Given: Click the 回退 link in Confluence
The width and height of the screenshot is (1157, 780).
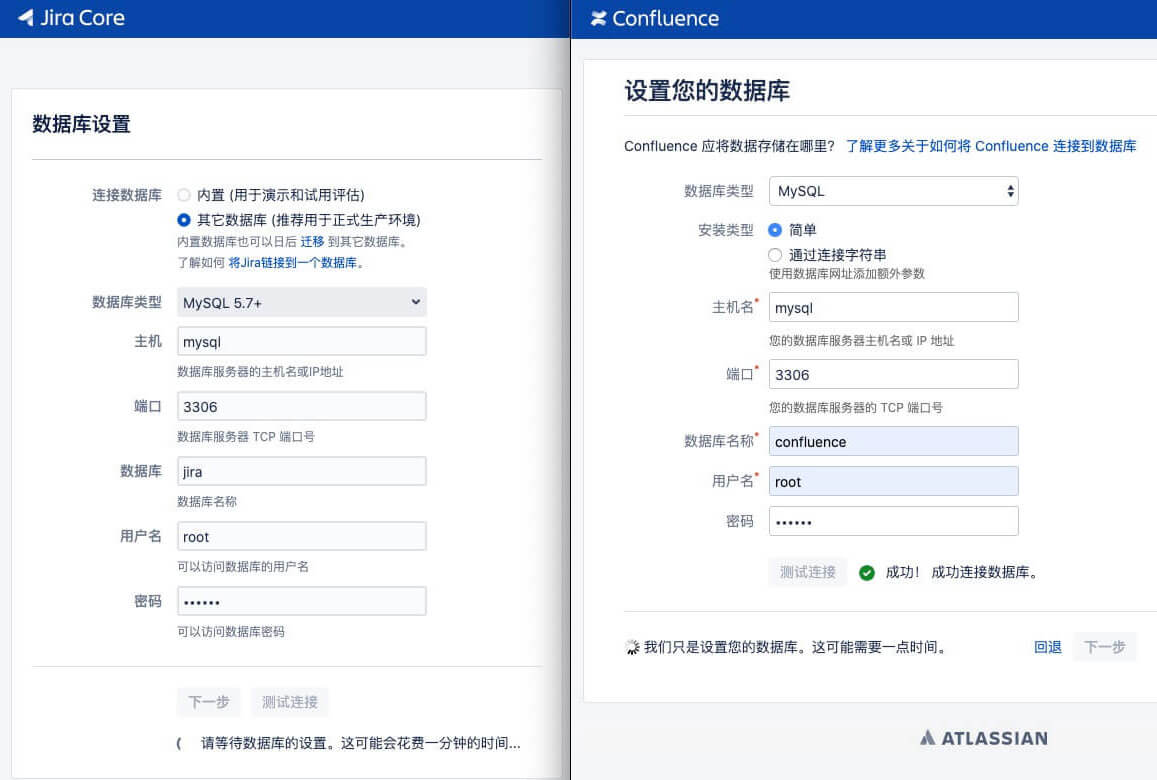Looking at the screenshot, I should [1048, 647].
